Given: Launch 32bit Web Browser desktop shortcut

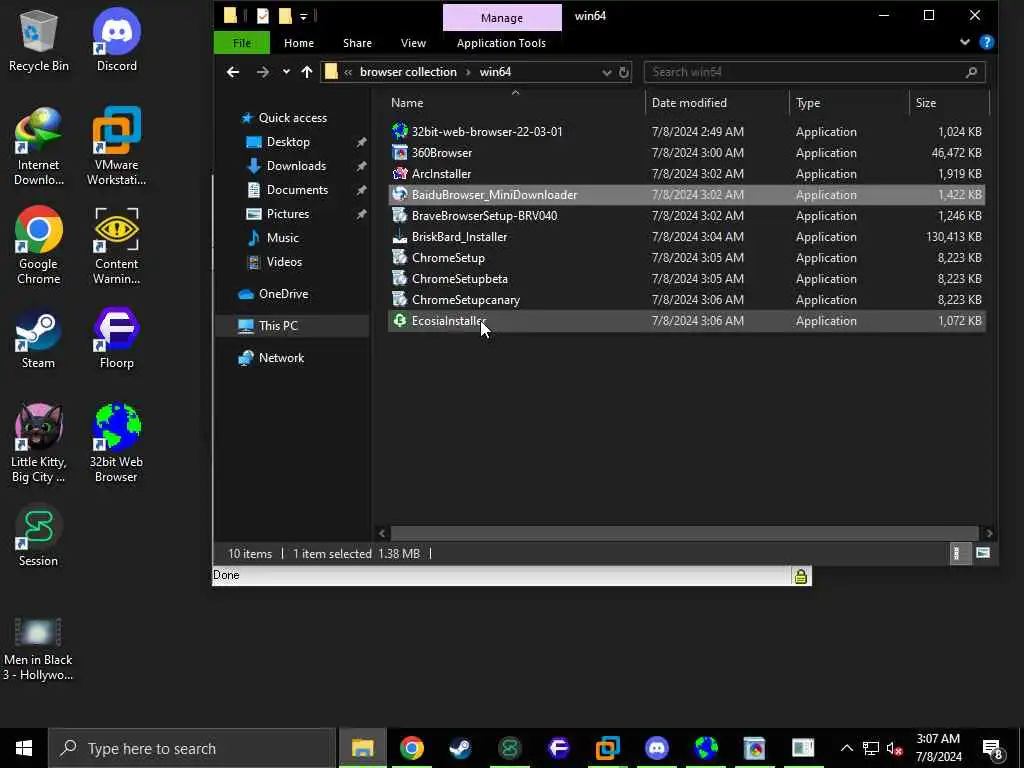Looking at the screenshot, I should tap(116, 444).
